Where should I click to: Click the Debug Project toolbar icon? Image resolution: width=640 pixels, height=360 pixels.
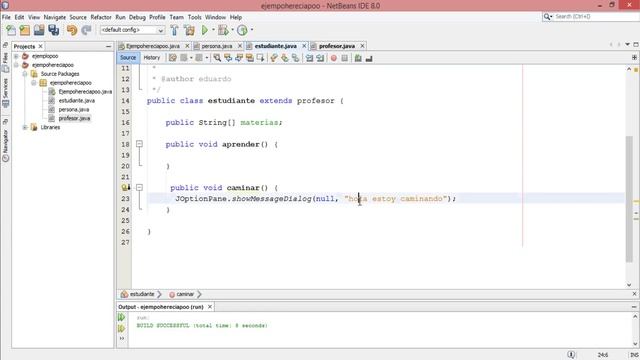pyautogui.click(x=223, y=30)
